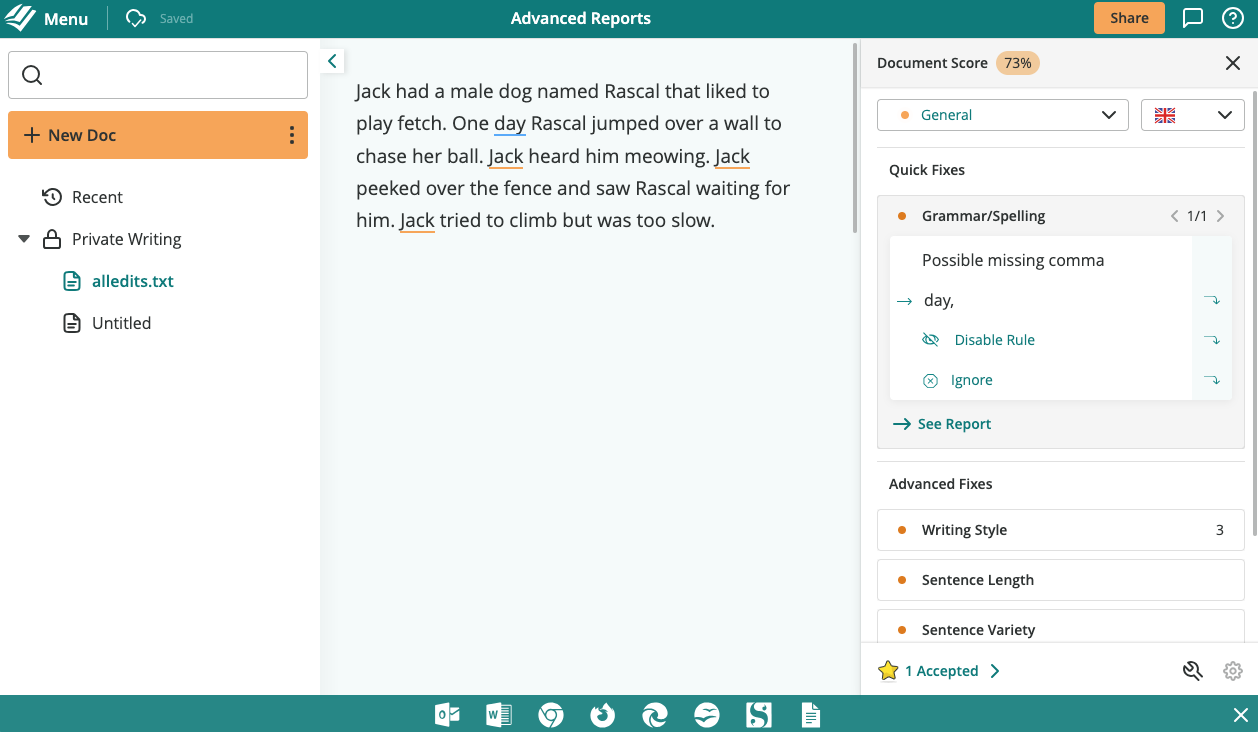The width and height of the screenshot is (1258, 732).
Task: Open the Untitled document
Action: click(x=121, y=323)
